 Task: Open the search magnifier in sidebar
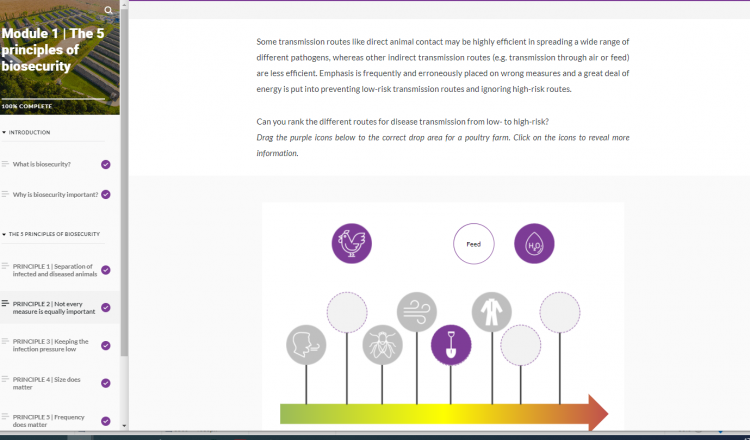click(108, 11)
